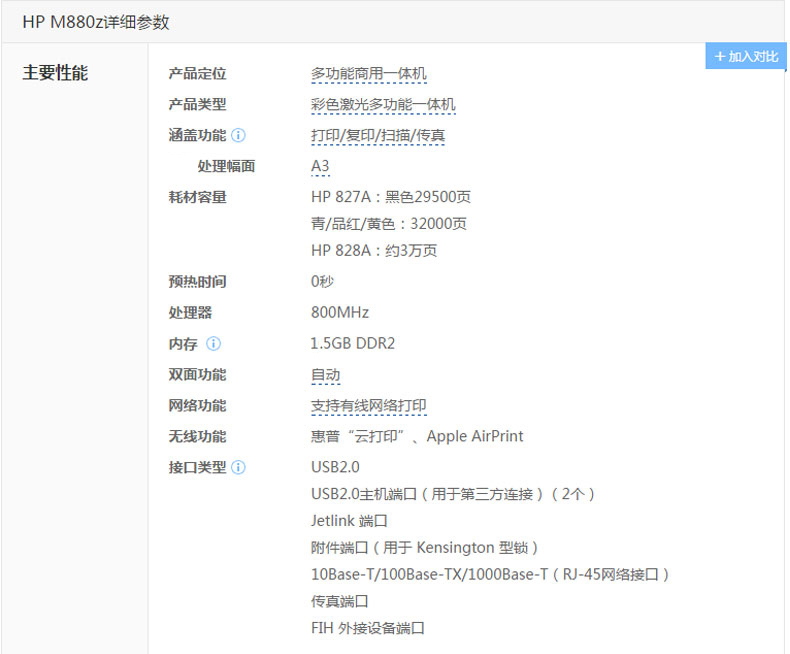Select the 主要性能 section label
The height and width of the screenshot is (654, 790).
click(55, 74)
